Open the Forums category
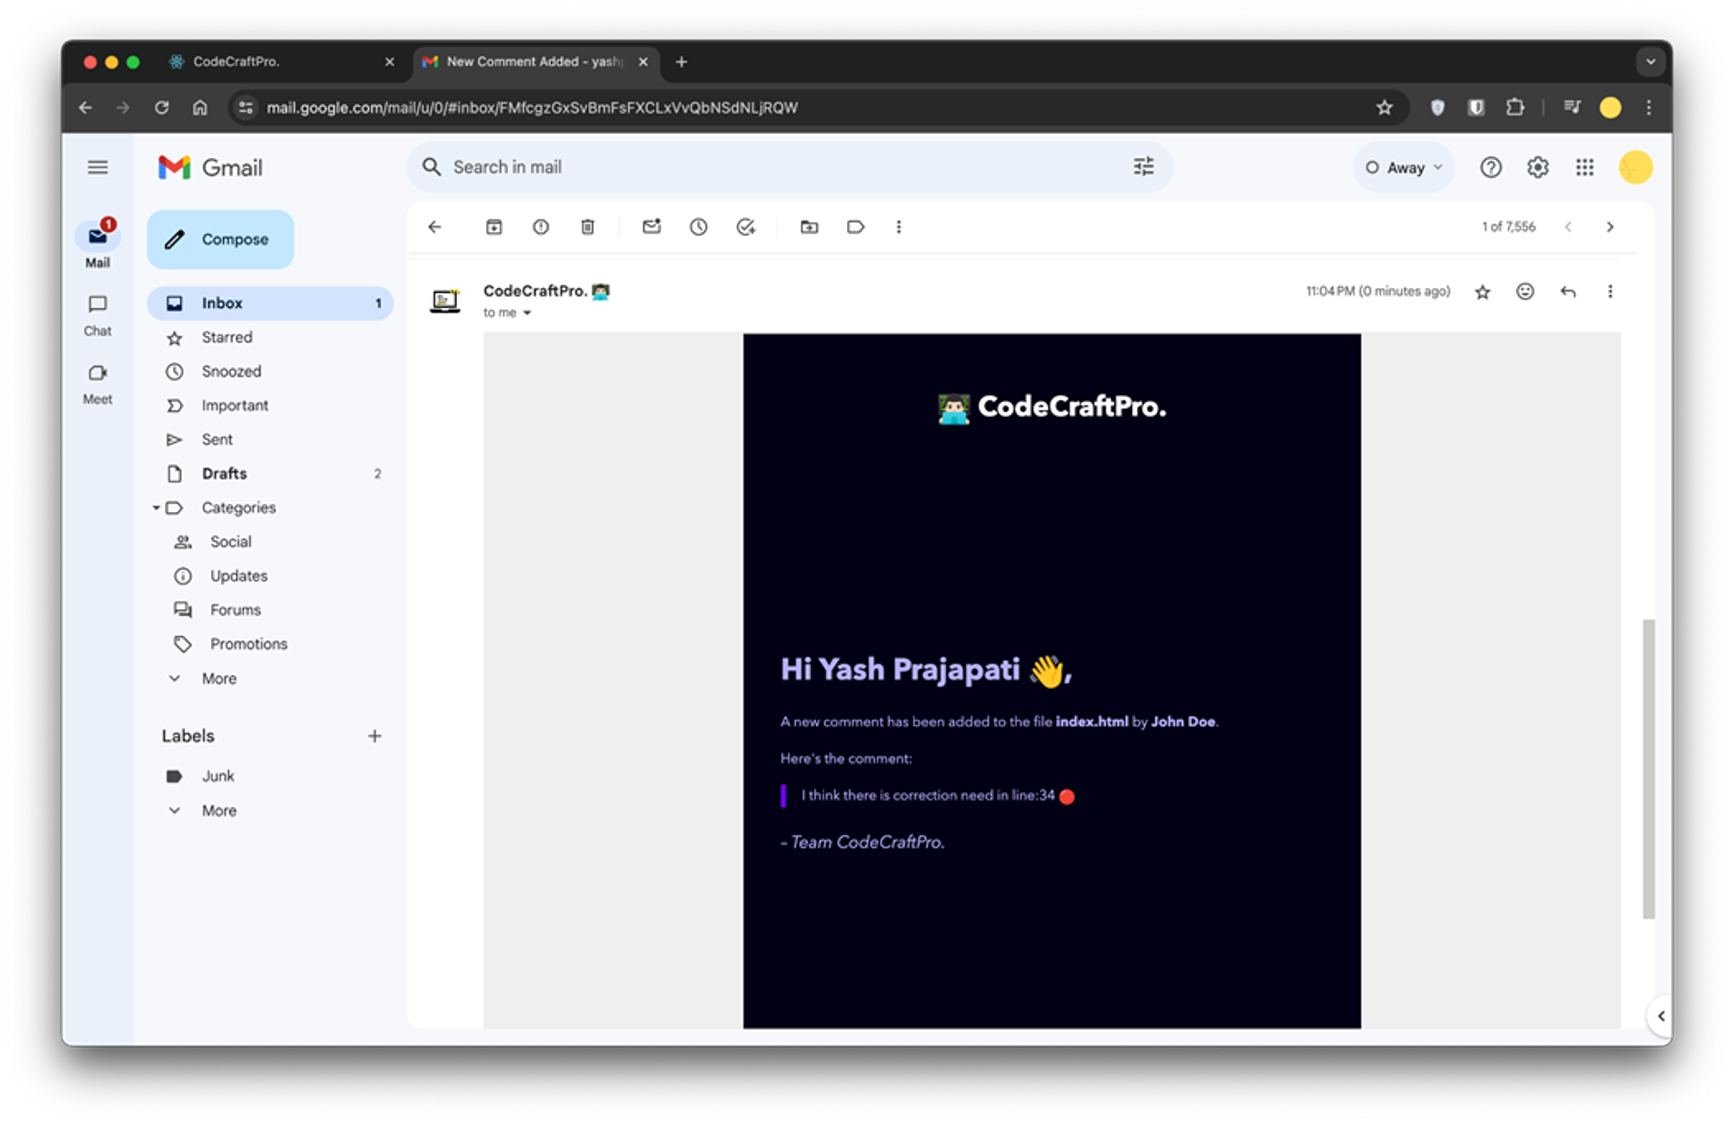1733x1125 pixels. click(270, 609)
